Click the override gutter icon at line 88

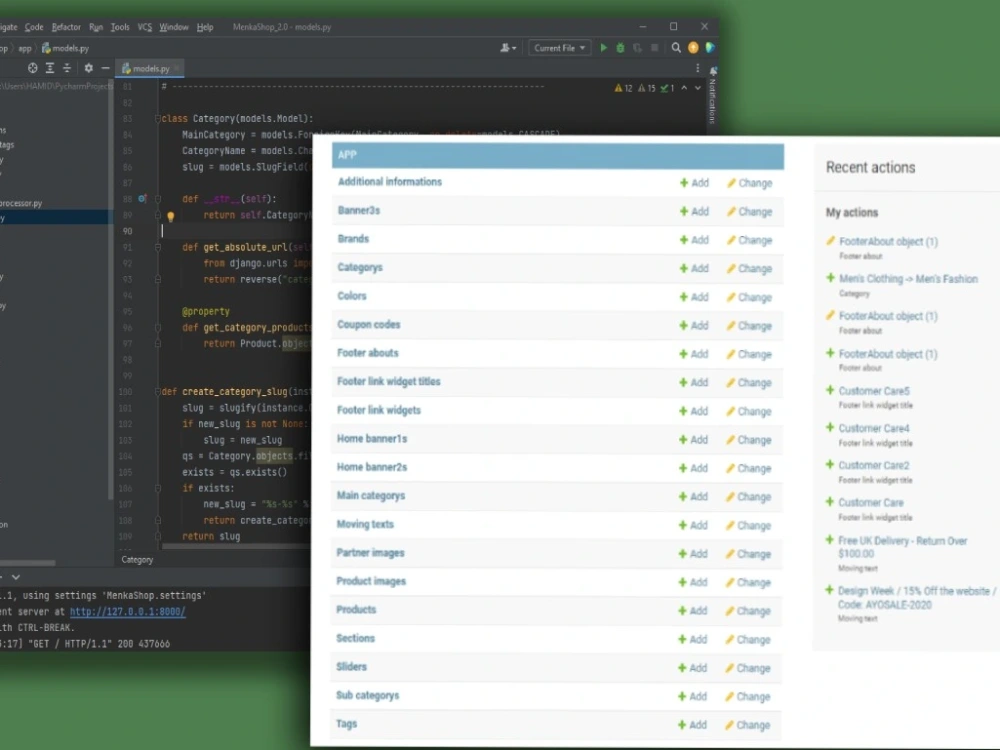pyautogui.click(x=142, y=199)
